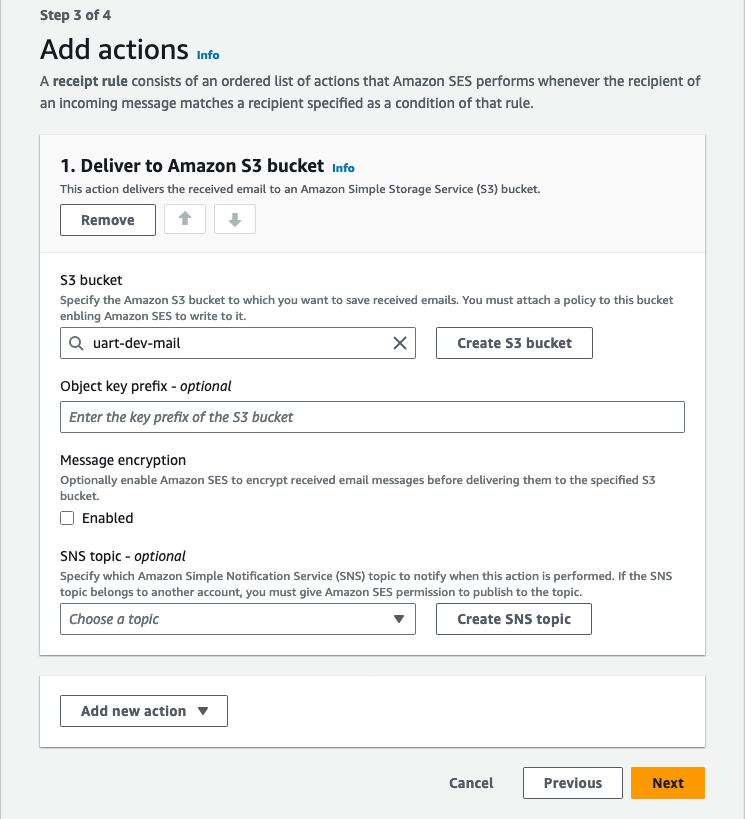
Task: Focus the Object key prefix input field
Action: tap(372, 417)
